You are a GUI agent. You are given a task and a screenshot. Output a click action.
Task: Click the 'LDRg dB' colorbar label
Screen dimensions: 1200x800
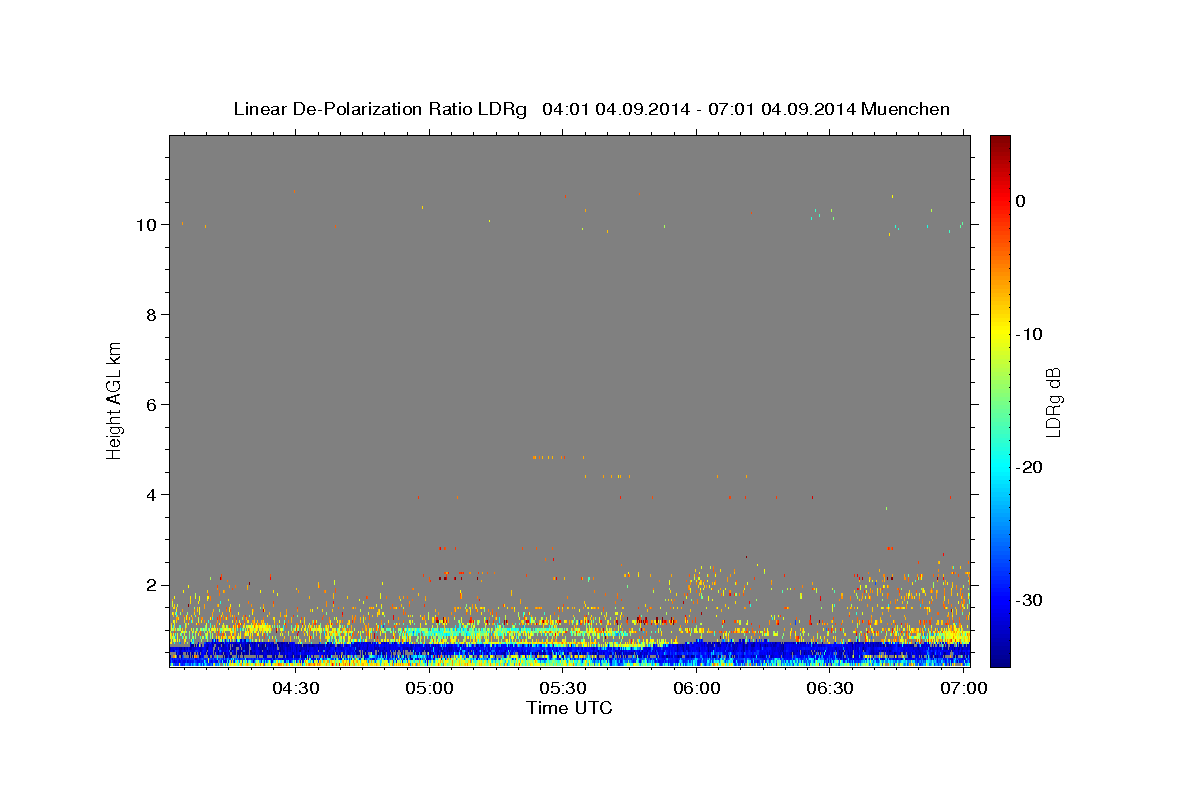click(x=1053, y=402)
